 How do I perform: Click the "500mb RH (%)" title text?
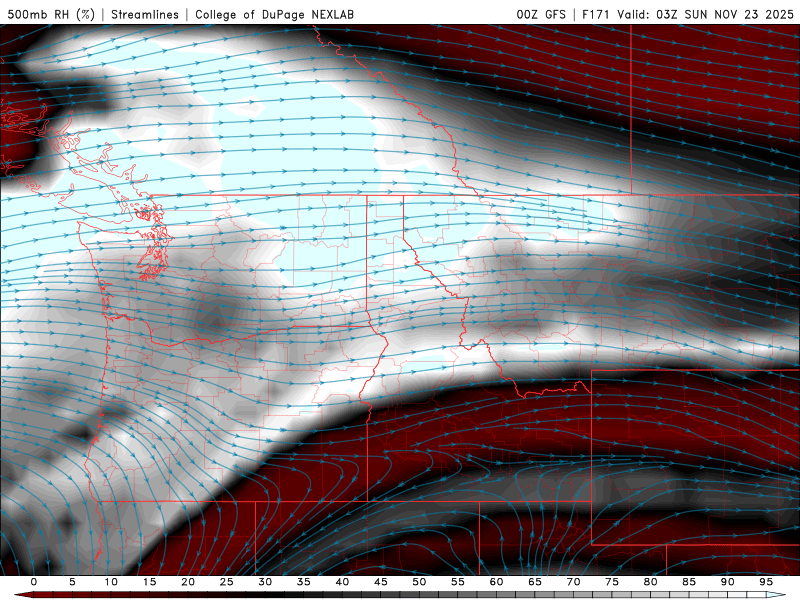coord(51,14)
